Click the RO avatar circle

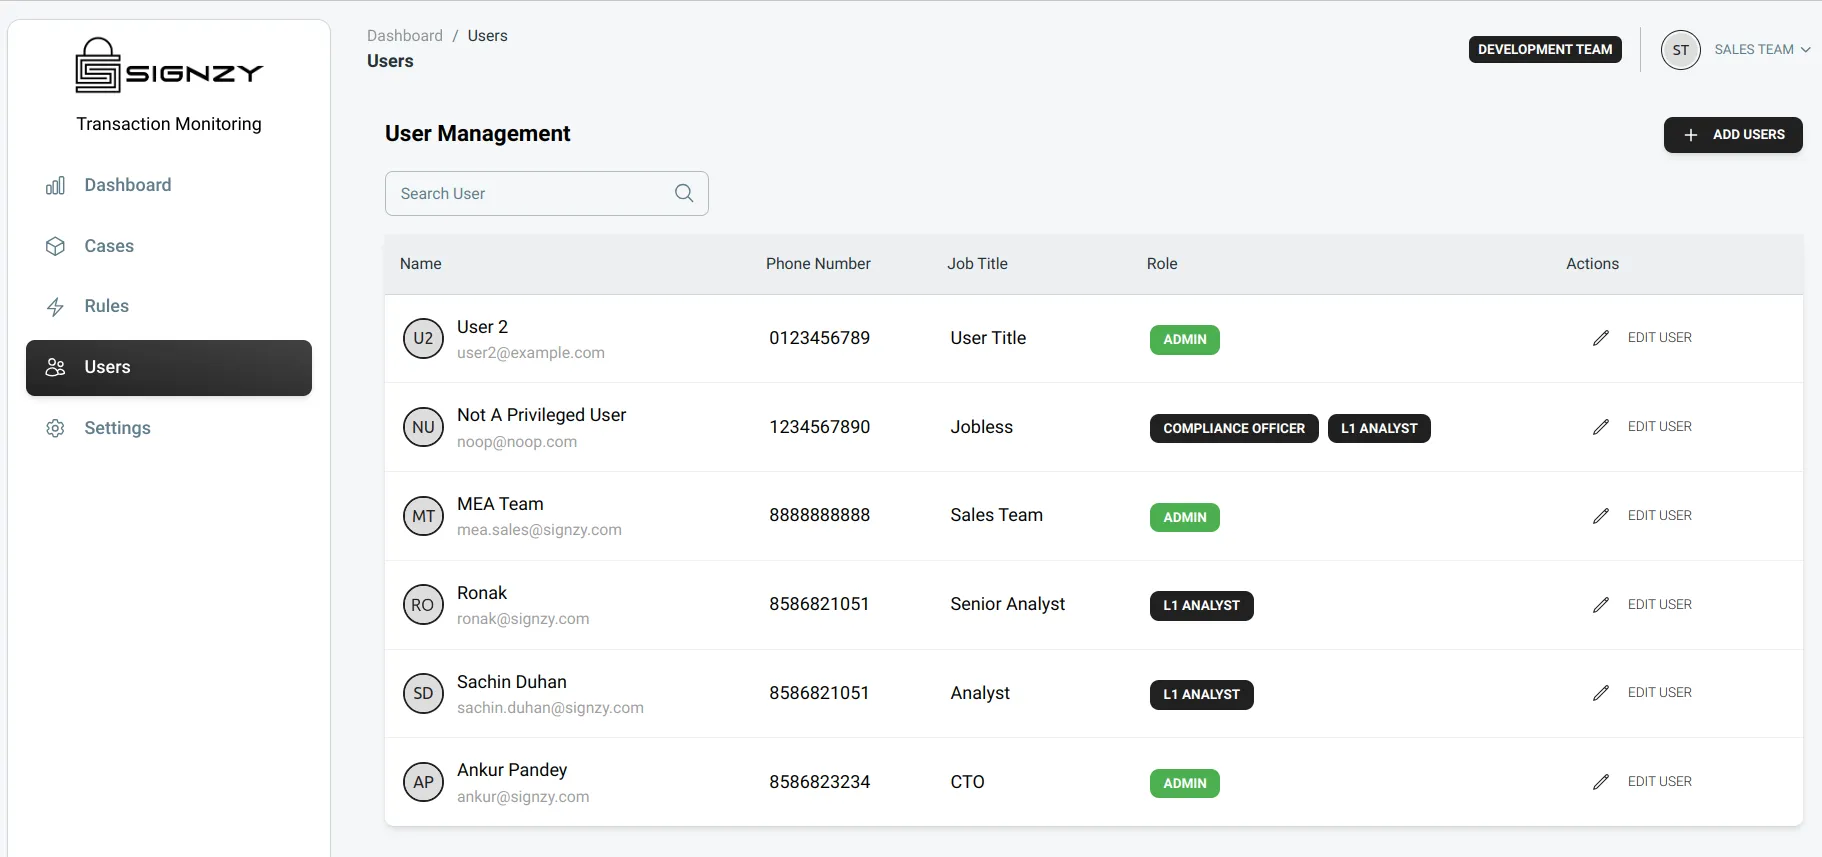click(423, 605)
